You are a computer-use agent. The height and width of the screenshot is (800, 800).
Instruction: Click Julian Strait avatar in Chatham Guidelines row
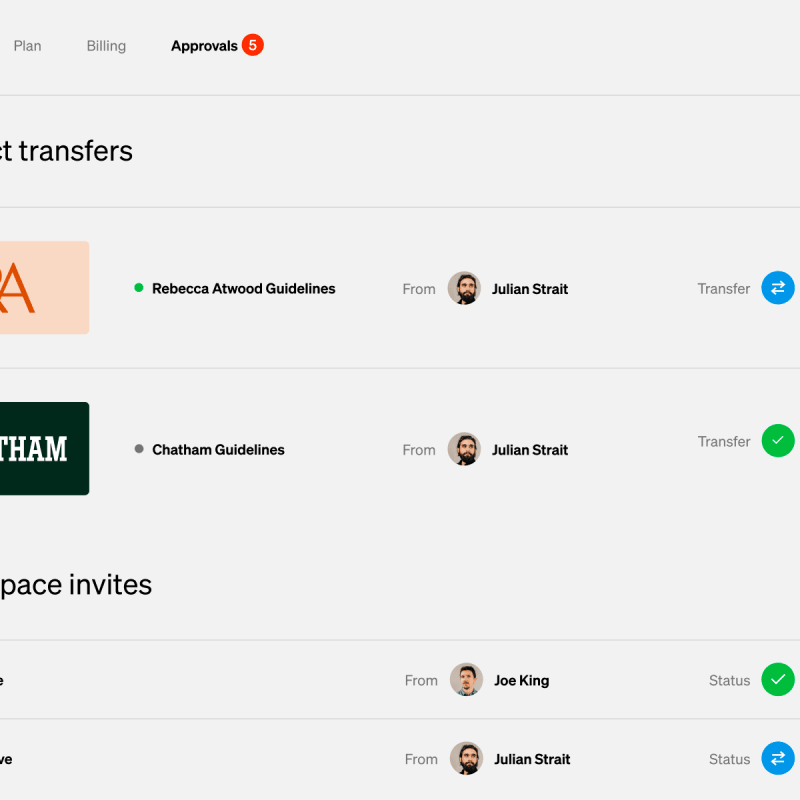[x=464, y=449]
